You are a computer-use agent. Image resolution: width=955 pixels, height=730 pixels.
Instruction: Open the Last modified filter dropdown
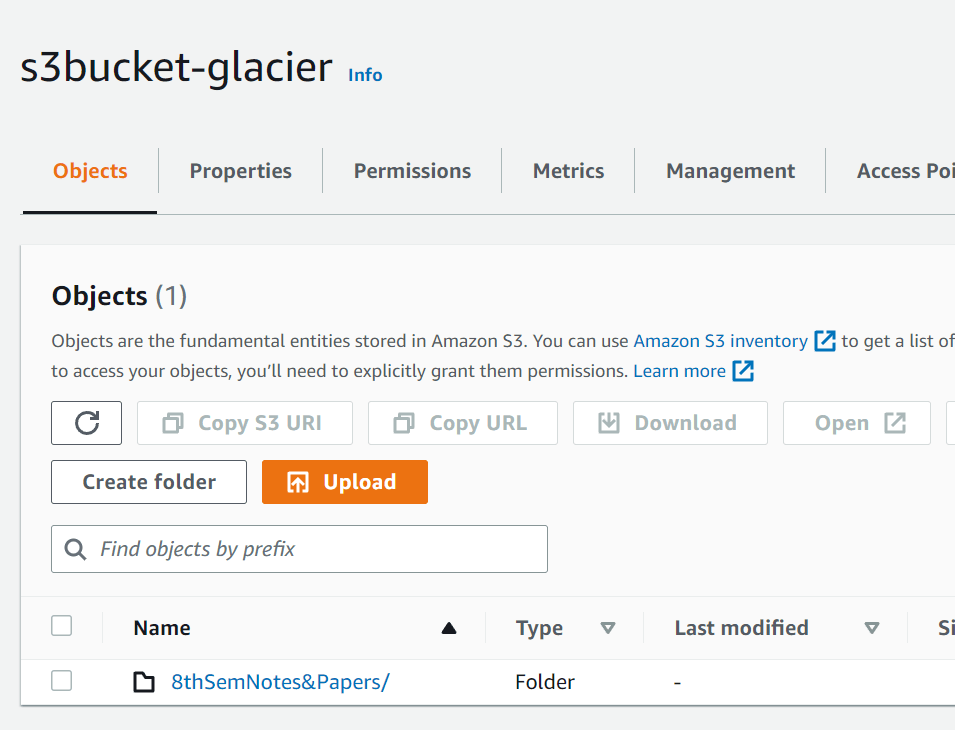pos(872,628)
